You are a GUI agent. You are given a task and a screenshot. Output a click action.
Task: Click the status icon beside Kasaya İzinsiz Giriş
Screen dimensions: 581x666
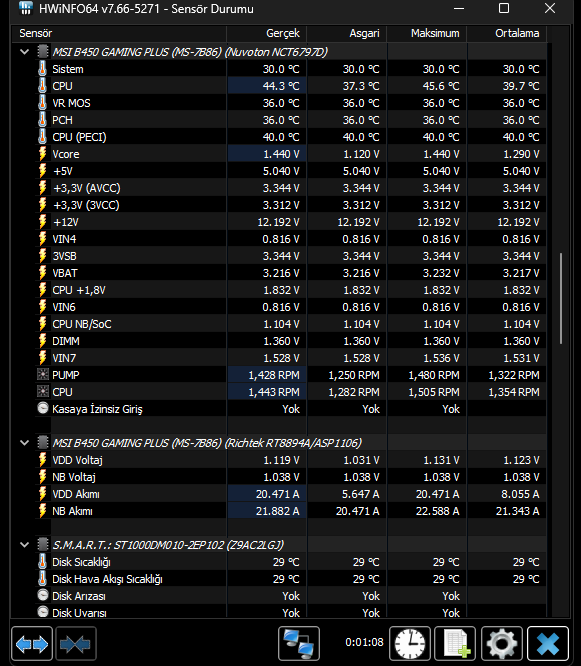click(x=42, y=408)
